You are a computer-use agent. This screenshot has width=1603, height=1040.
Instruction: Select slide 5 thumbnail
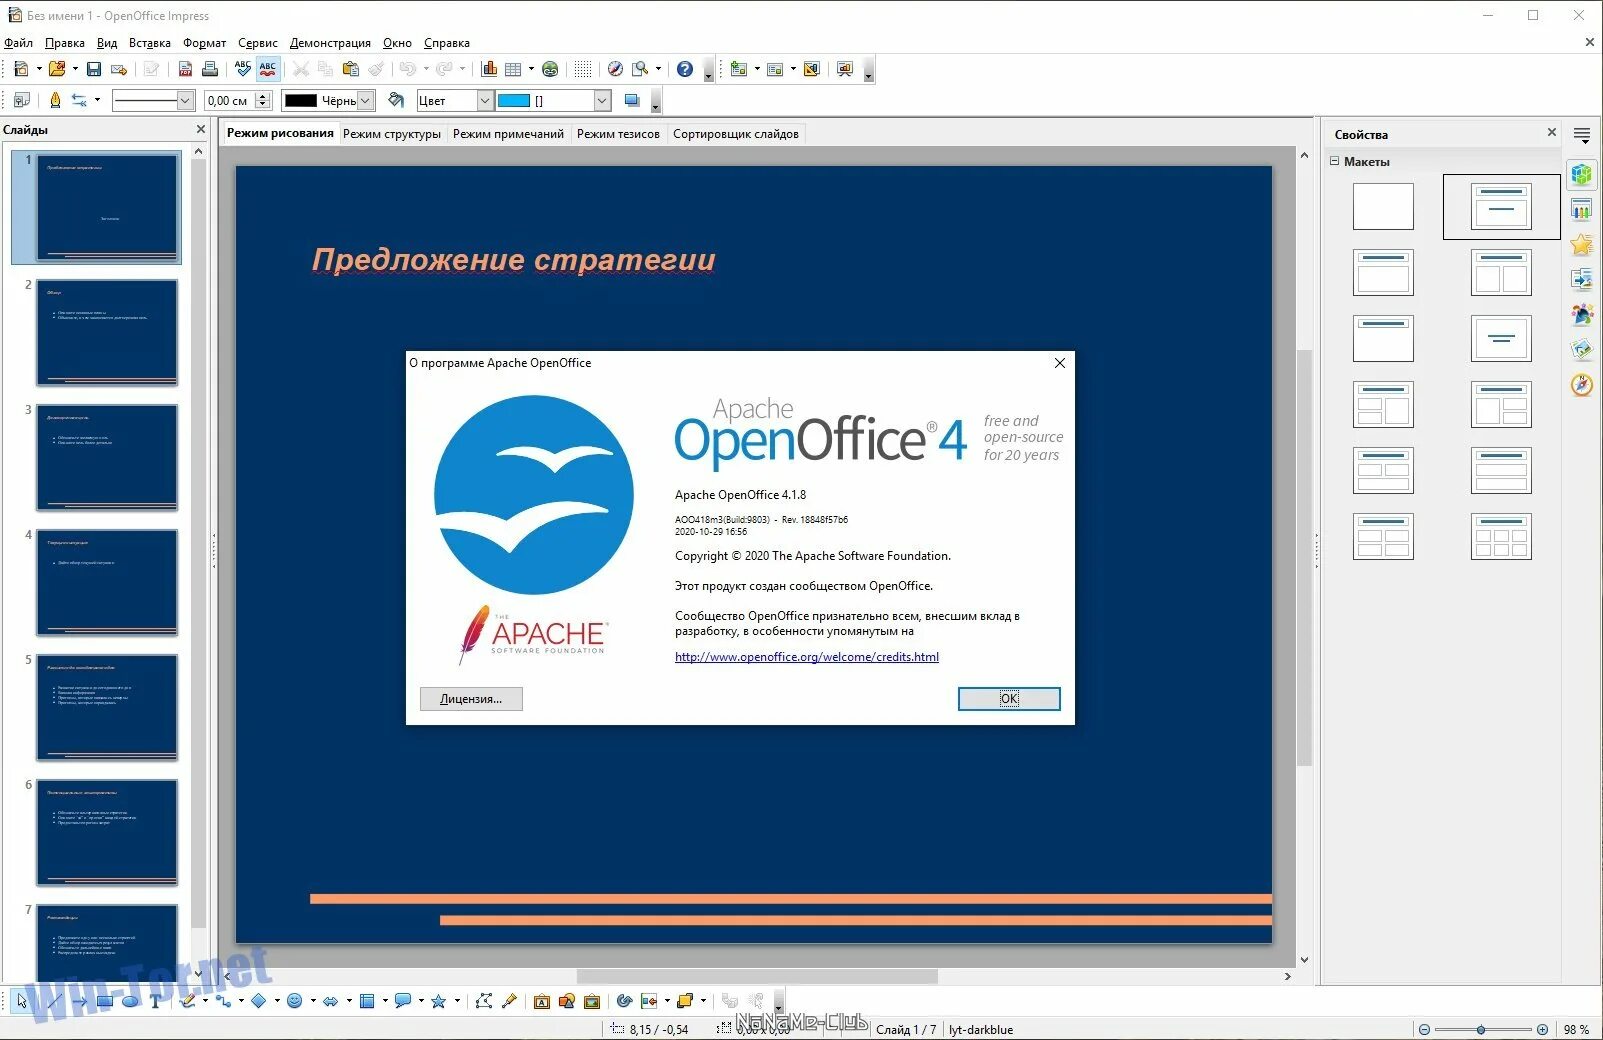click(x=107, y=708)
